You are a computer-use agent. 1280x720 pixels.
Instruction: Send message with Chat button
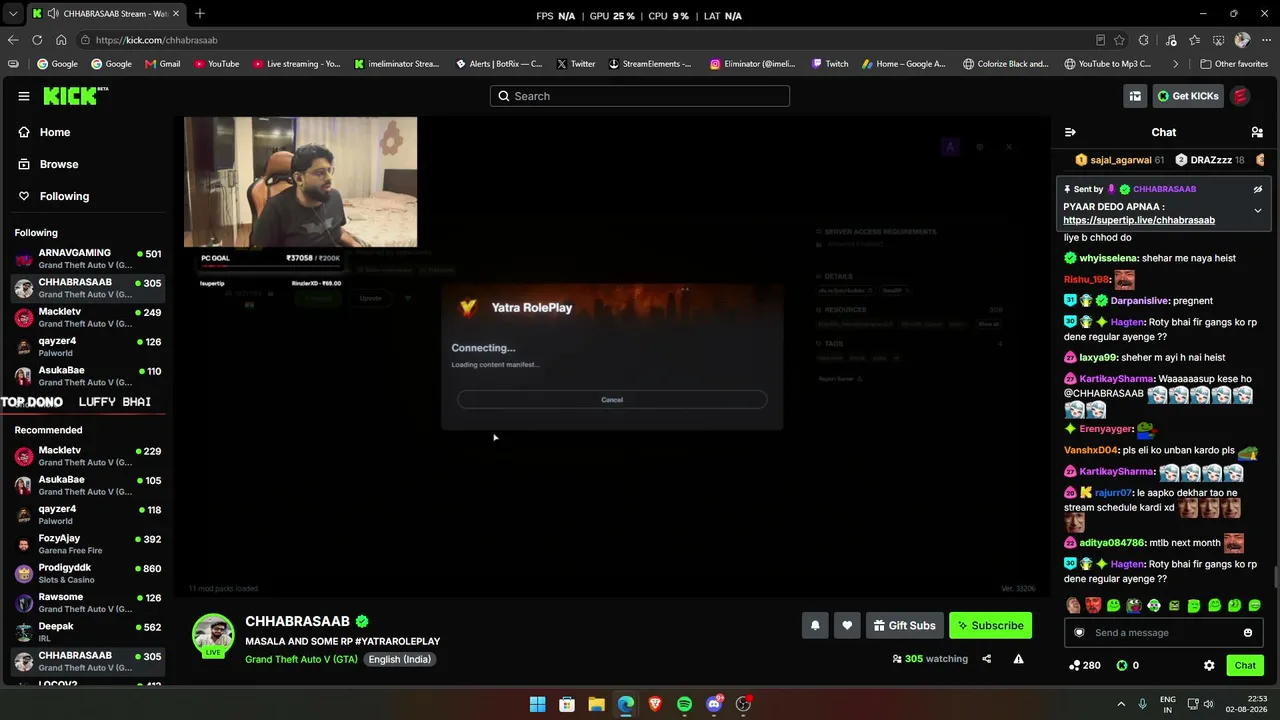1245,665
